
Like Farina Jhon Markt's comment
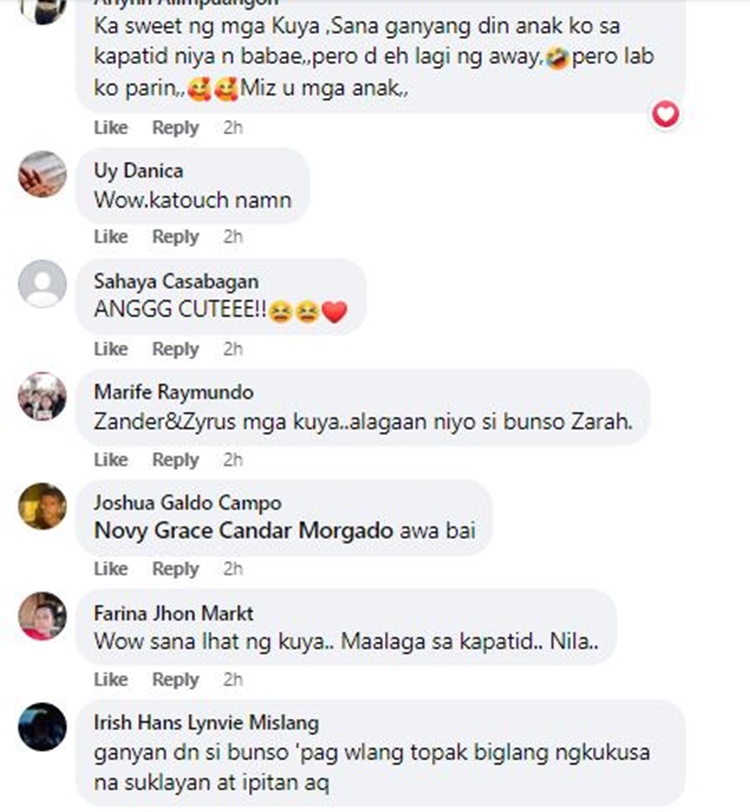pyautogui.click(x=111, y=679)
